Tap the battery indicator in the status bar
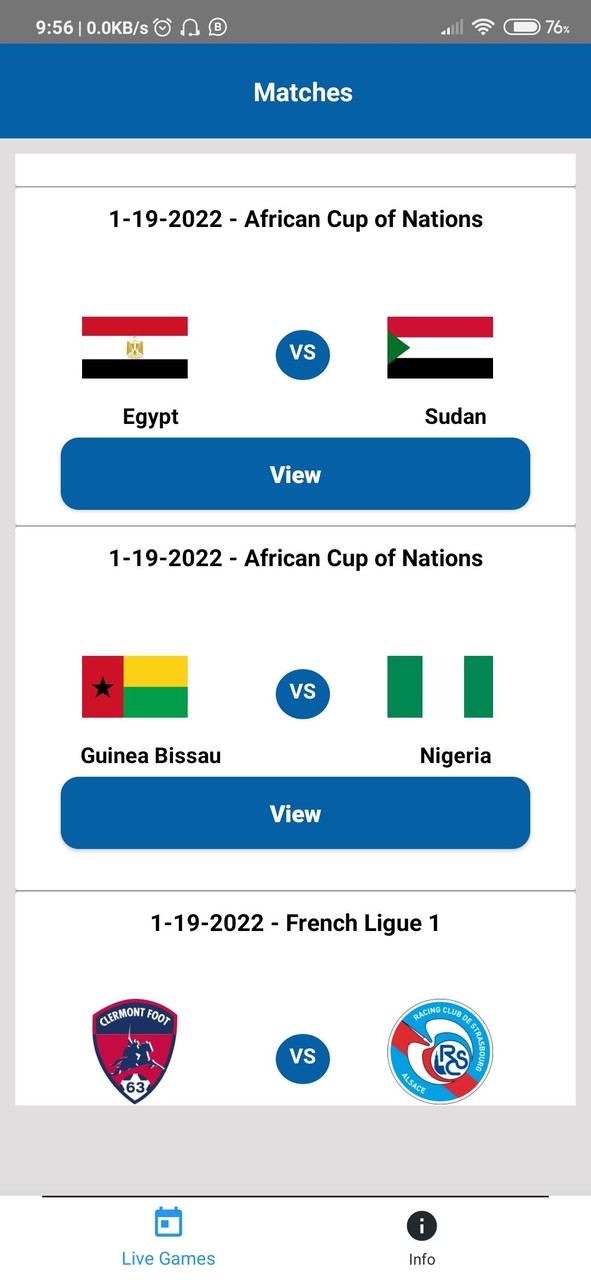The height and width of the screenshot is (1280, 591). point(525,27)
